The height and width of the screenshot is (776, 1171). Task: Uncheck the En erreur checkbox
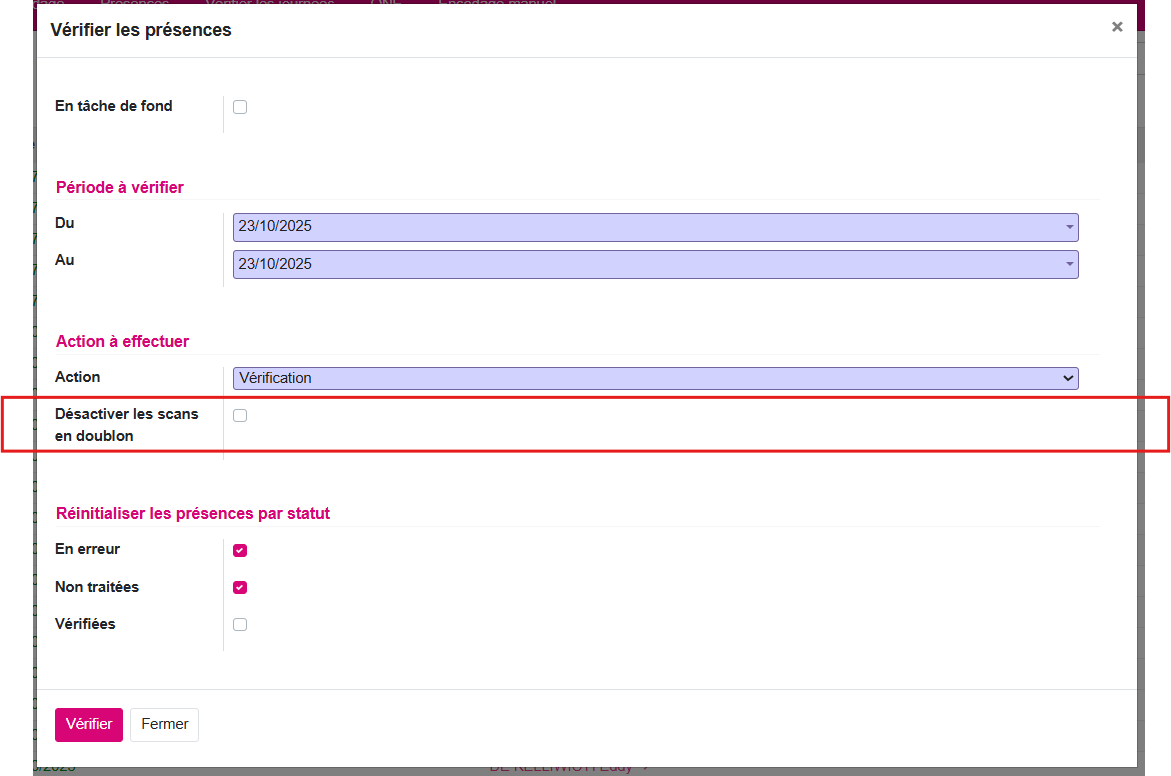[x=240, y=550]
